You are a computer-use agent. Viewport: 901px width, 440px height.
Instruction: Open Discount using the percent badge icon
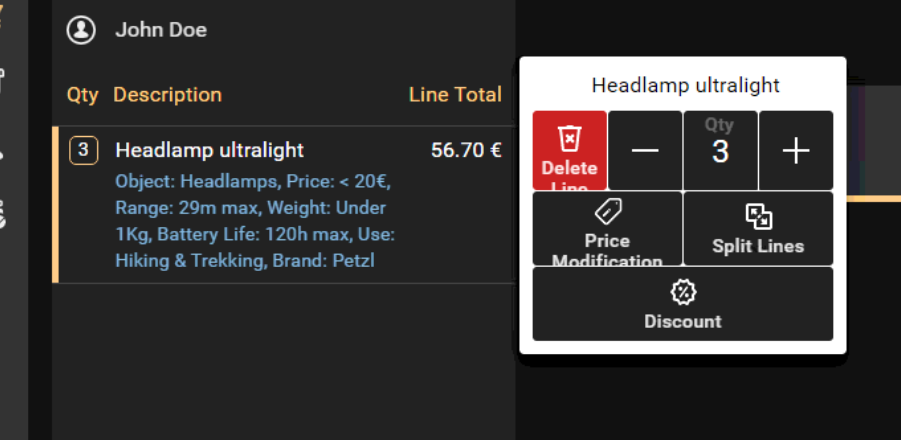(x=683, y=292)
